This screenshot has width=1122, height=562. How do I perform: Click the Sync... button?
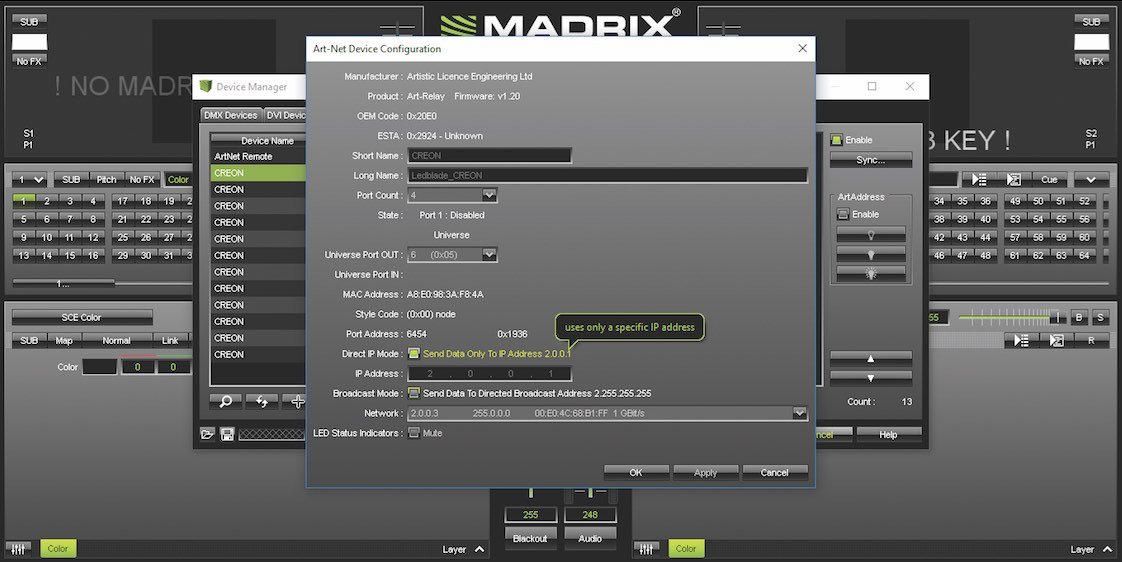(x=871, y=160)
